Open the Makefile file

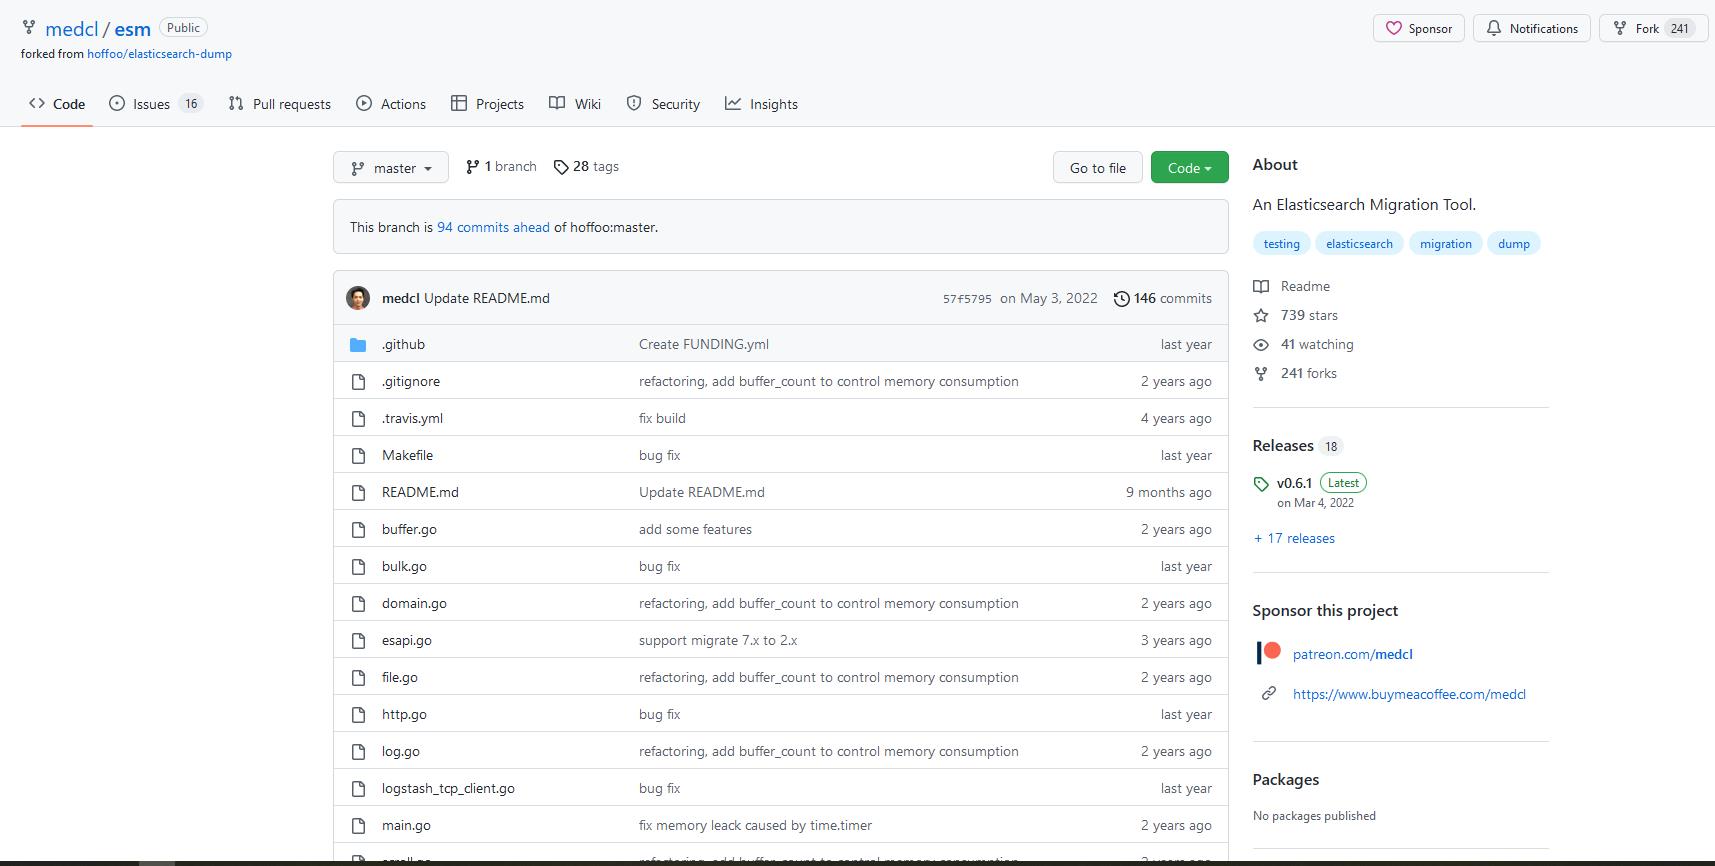pos(407,455)
